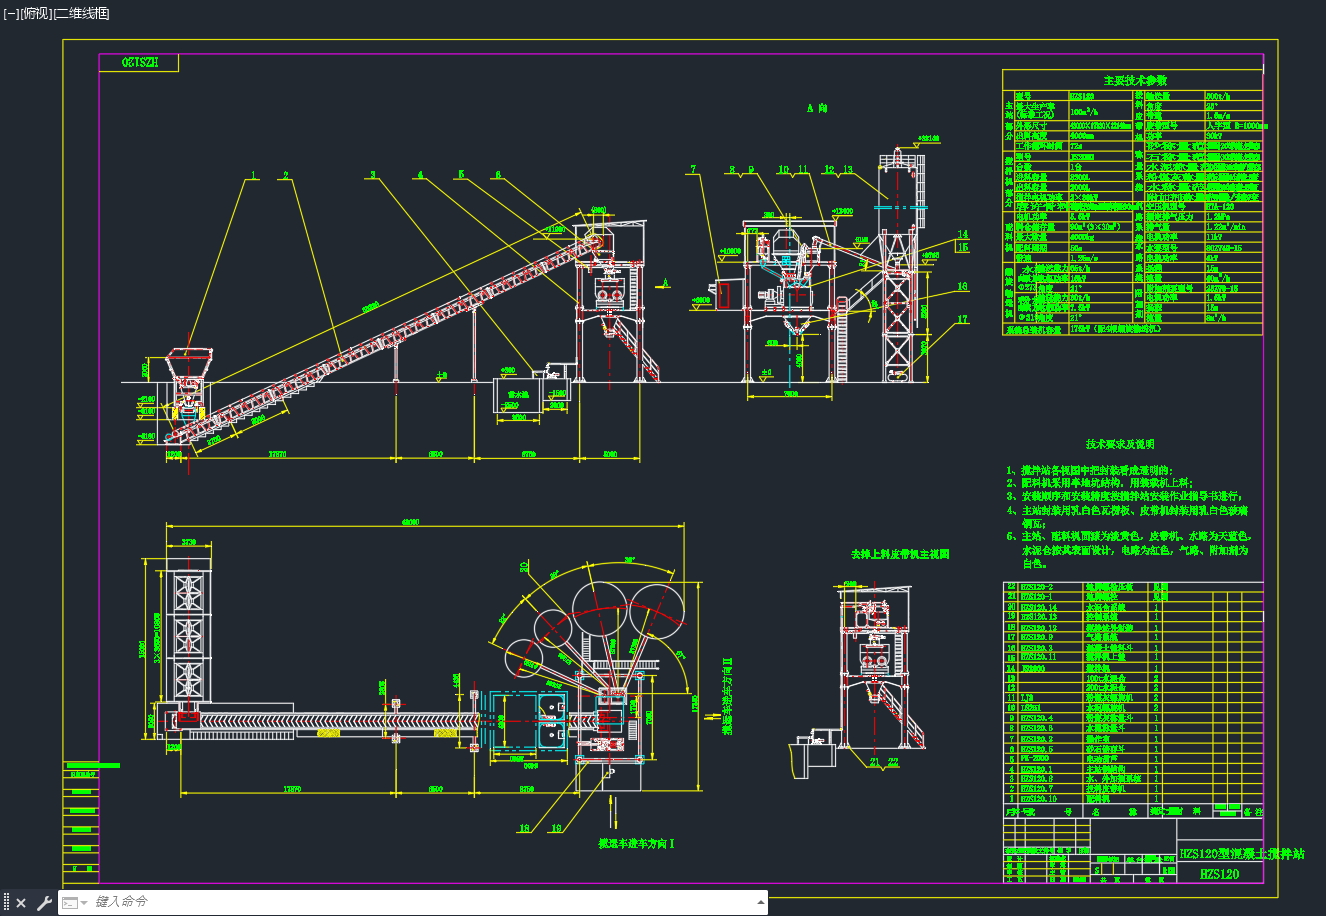The height and width of the screenshot is (916, 1326).
Task: Grab the command line grip handle
Action: tap(6, 903)
